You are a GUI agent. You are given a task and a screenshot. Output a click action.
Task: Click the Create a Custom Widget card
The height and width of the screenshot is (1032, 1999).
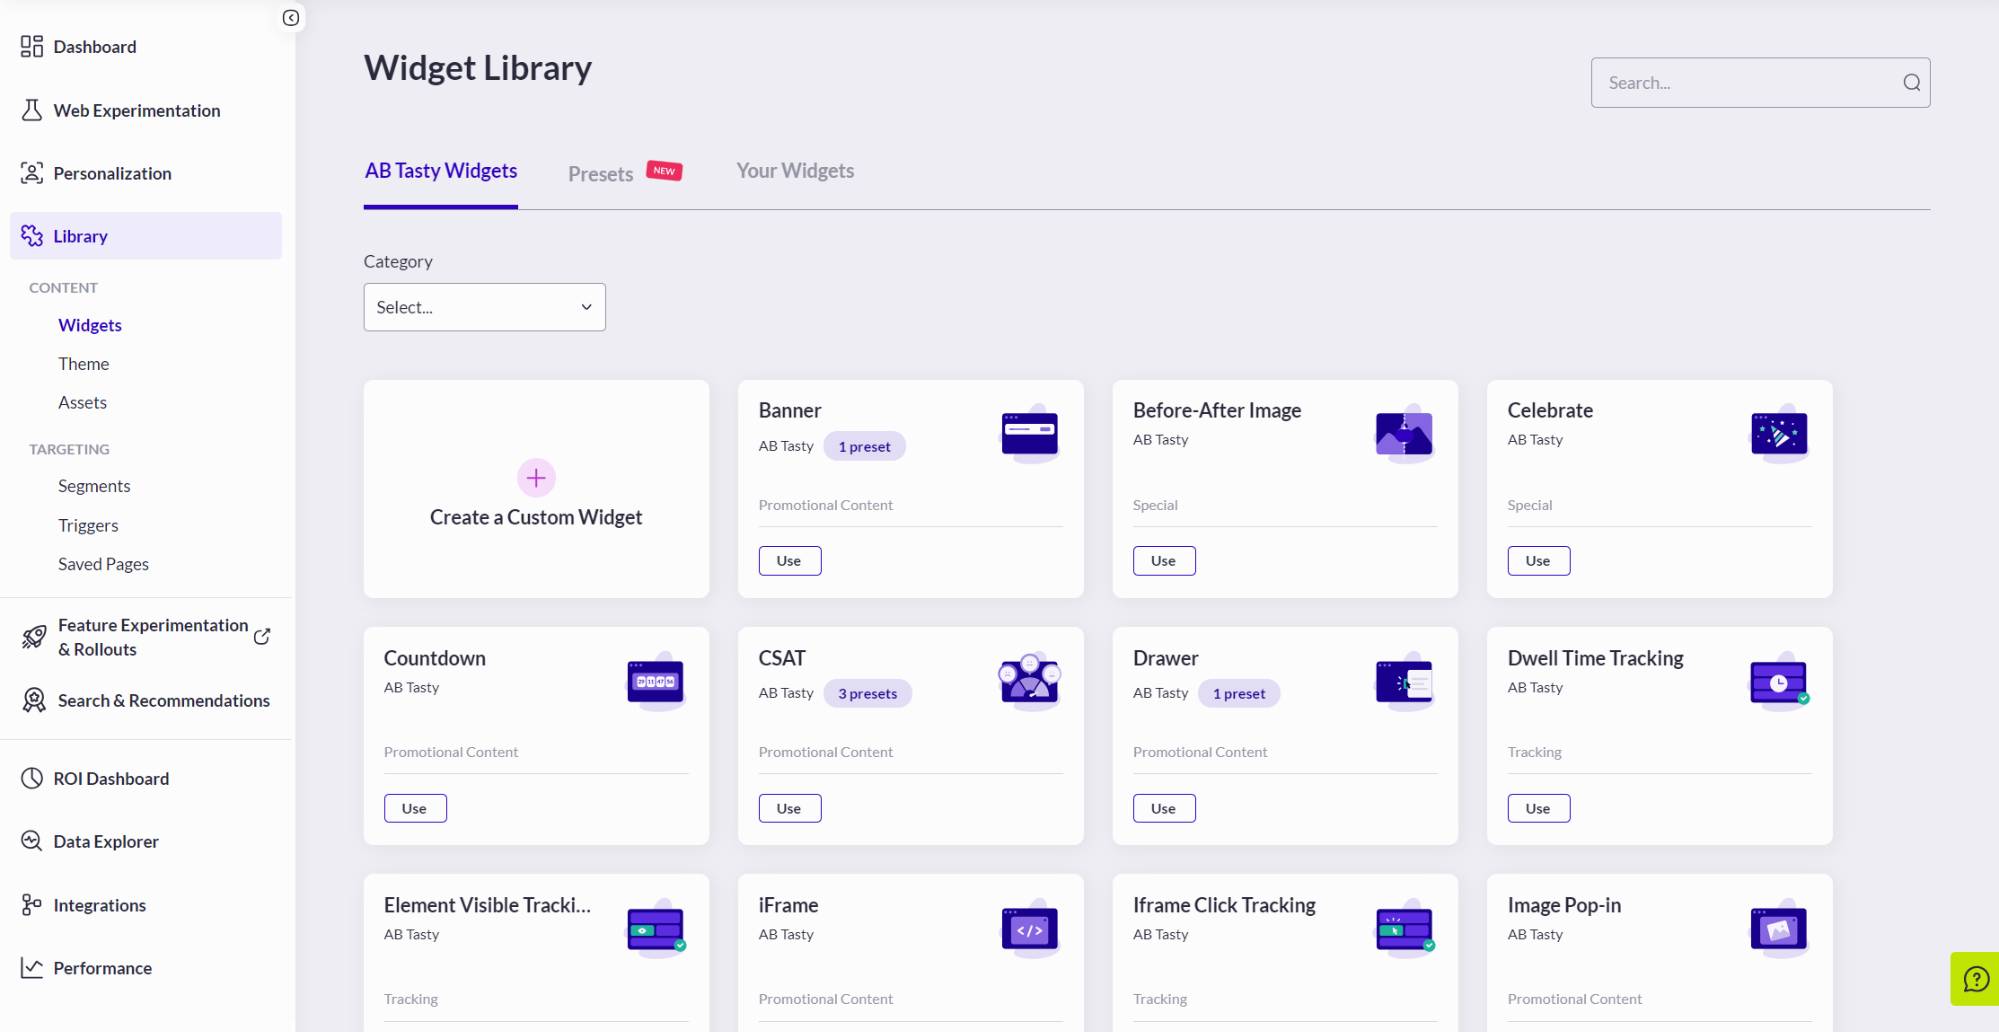click(x=536, y=489)
